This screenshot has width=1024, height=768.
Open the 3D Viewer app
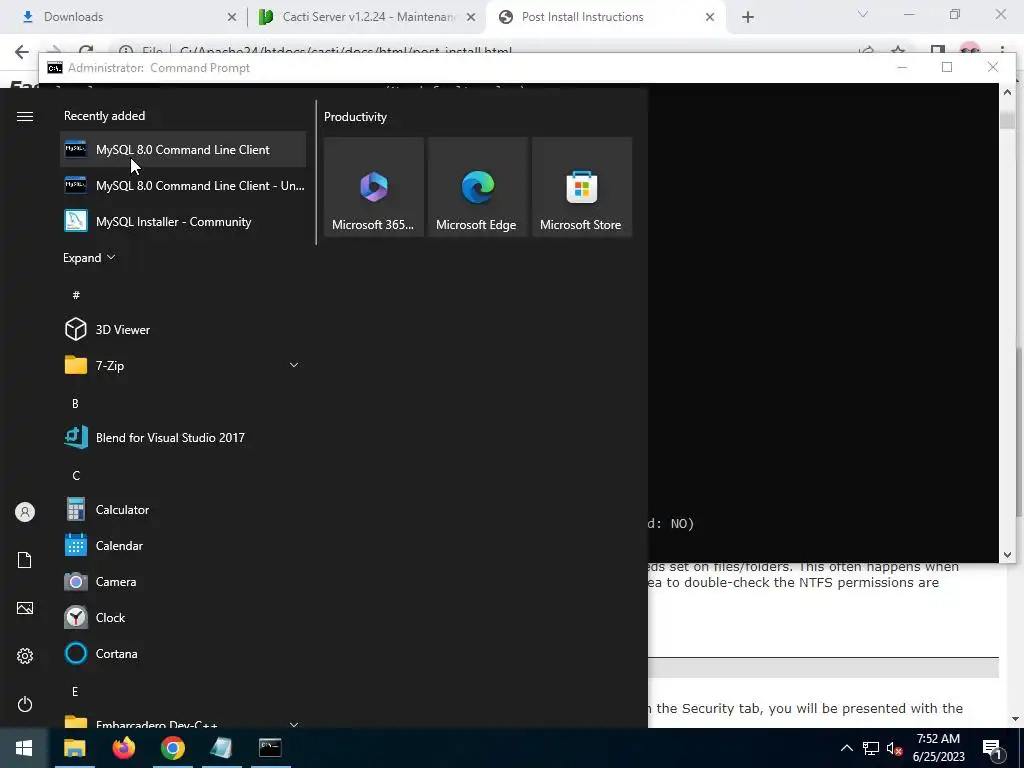click(183, 329)
